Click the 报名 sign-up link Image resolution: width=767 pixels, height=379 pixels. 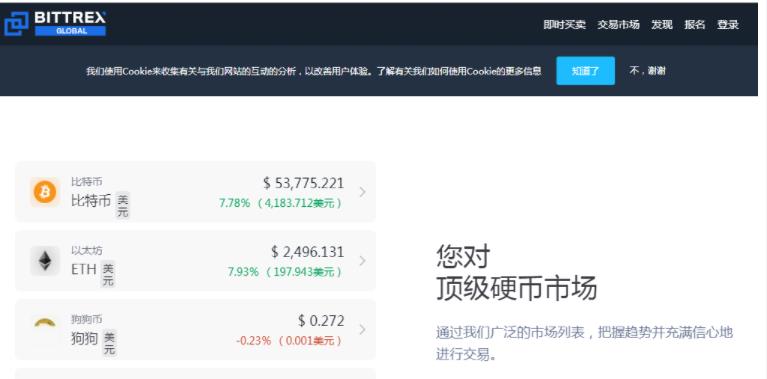(695, 24)
